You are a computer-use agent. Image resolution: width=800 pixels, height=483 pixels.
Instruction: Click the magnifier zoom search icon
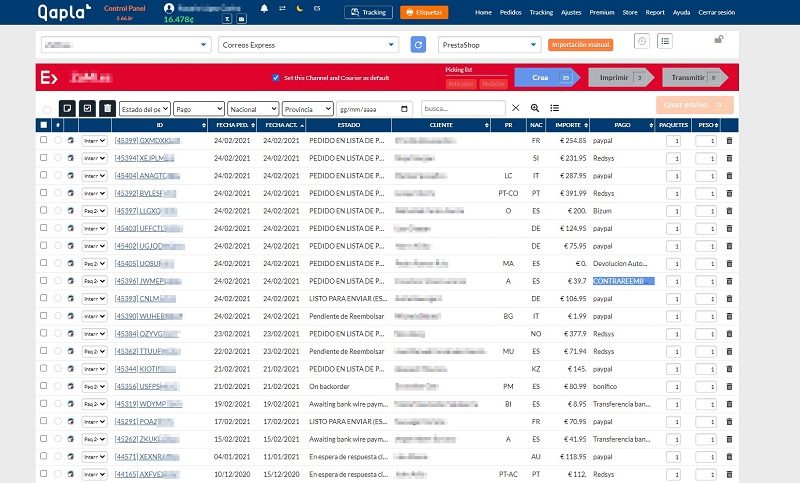pyautogui.click(x=535, y=108)
